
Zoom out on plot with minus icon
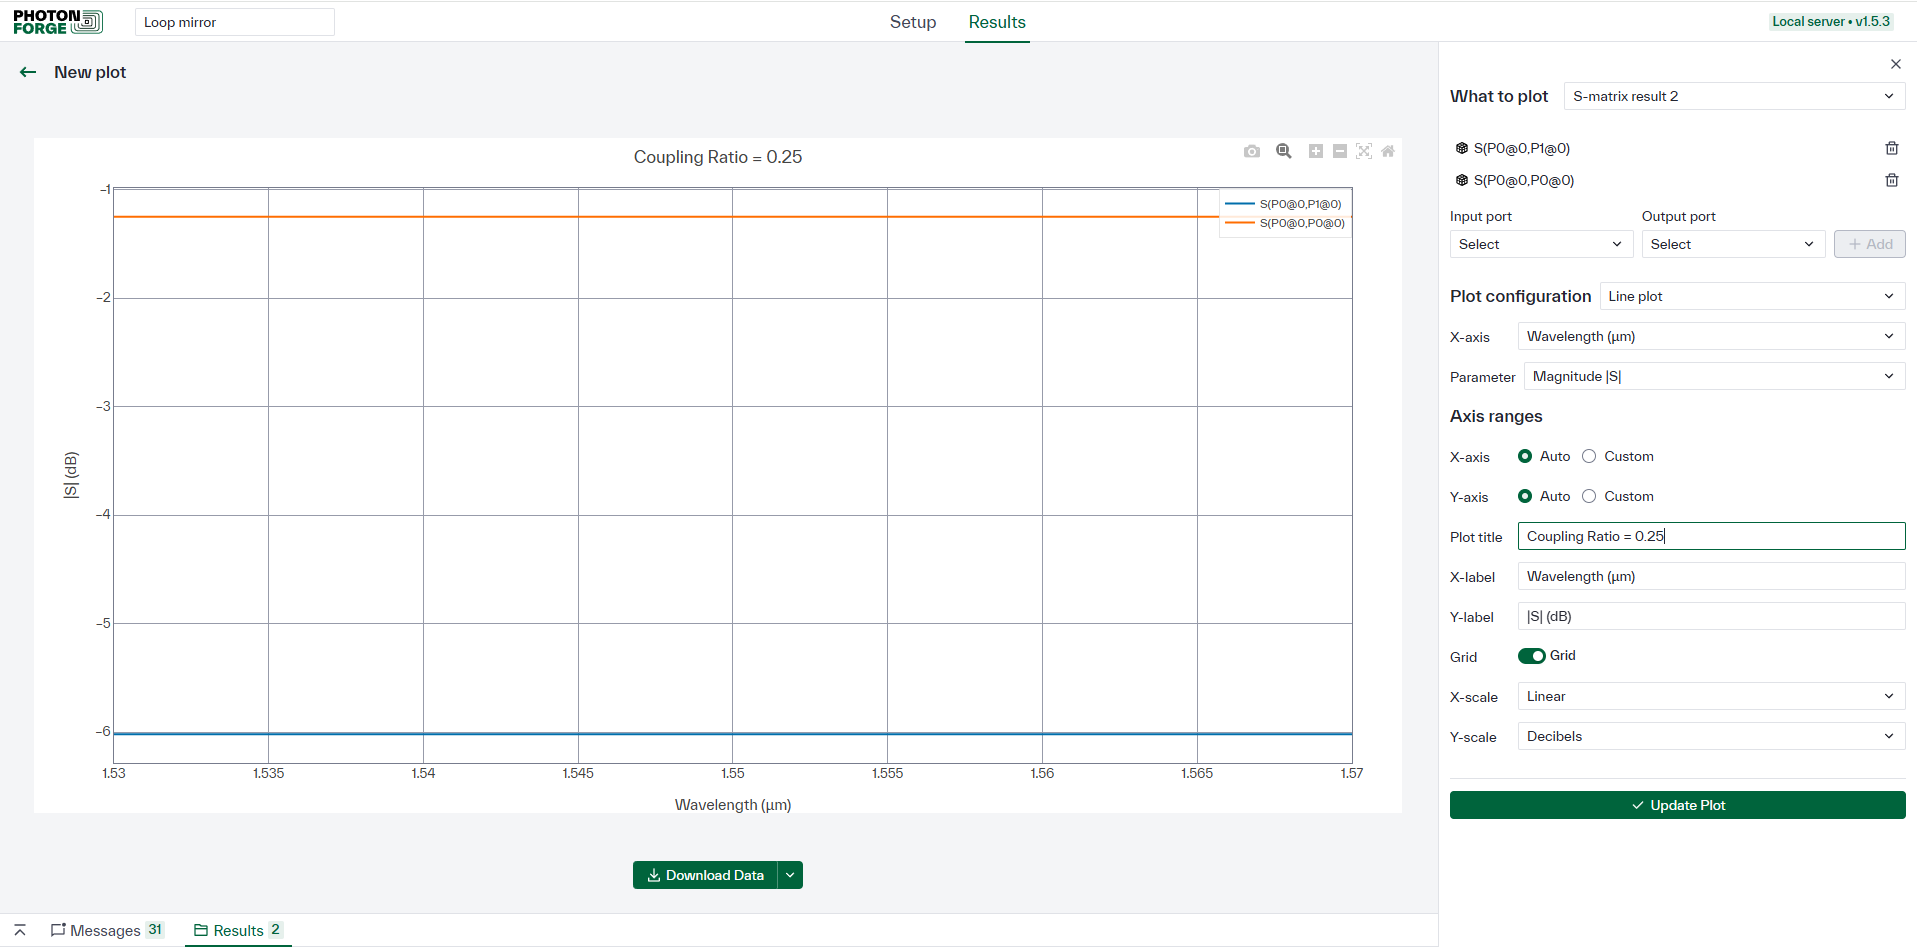1340,151
